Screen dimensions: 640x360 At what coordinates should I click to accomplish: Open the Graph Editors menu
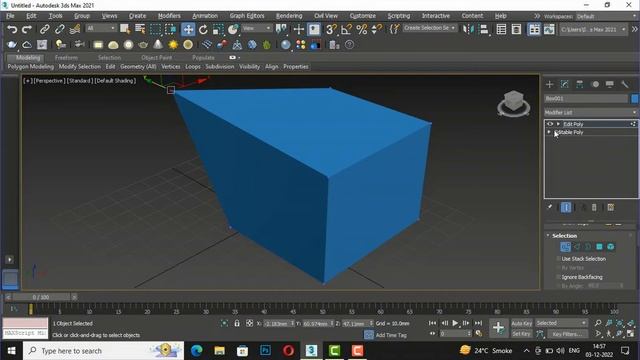[x=247, y=16]
